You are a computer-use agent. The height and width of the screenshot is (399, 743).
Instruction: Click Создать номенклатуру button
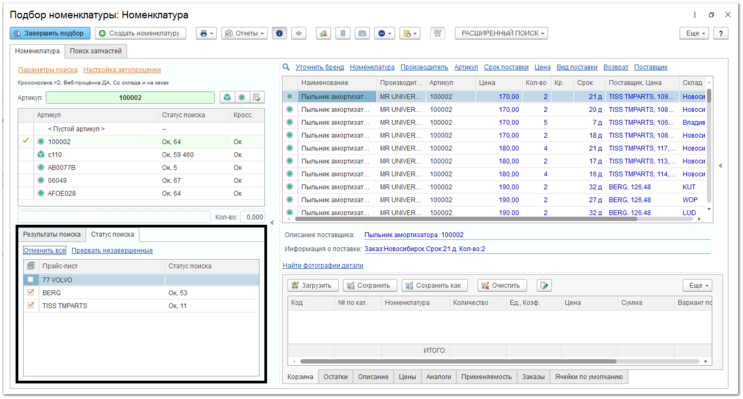click(x=140, y=33)
